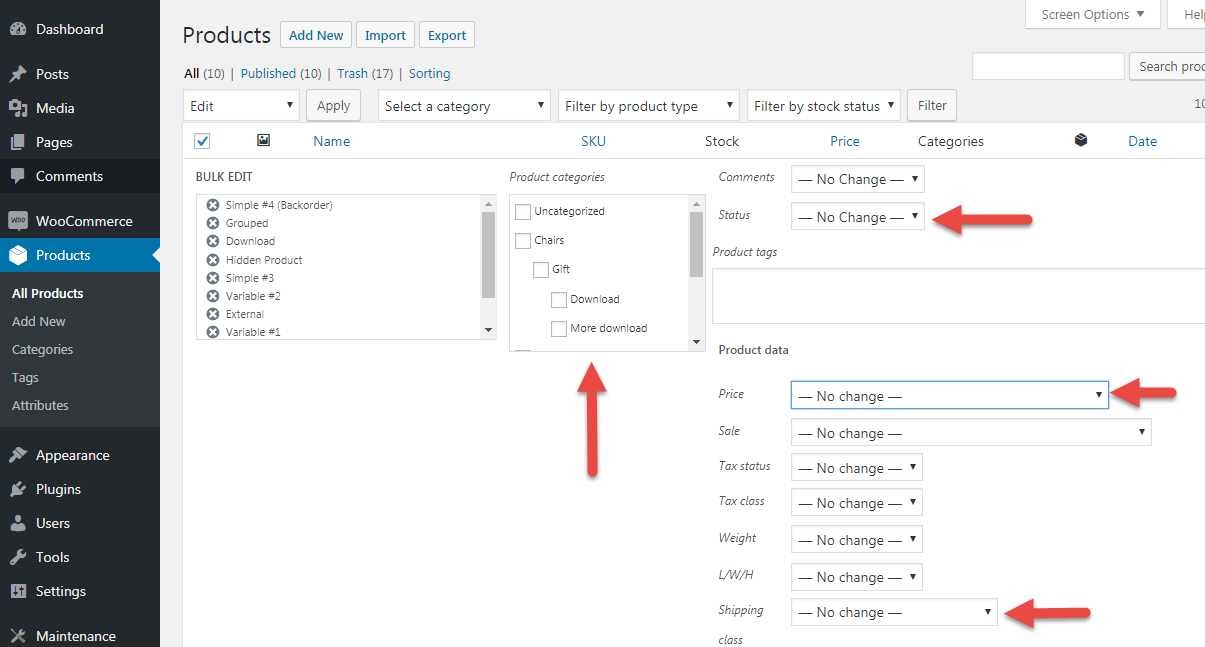The height and width of the screenshot is (647, 1205).
Task: Click the Apply button
Action: (x=334, y=106)
